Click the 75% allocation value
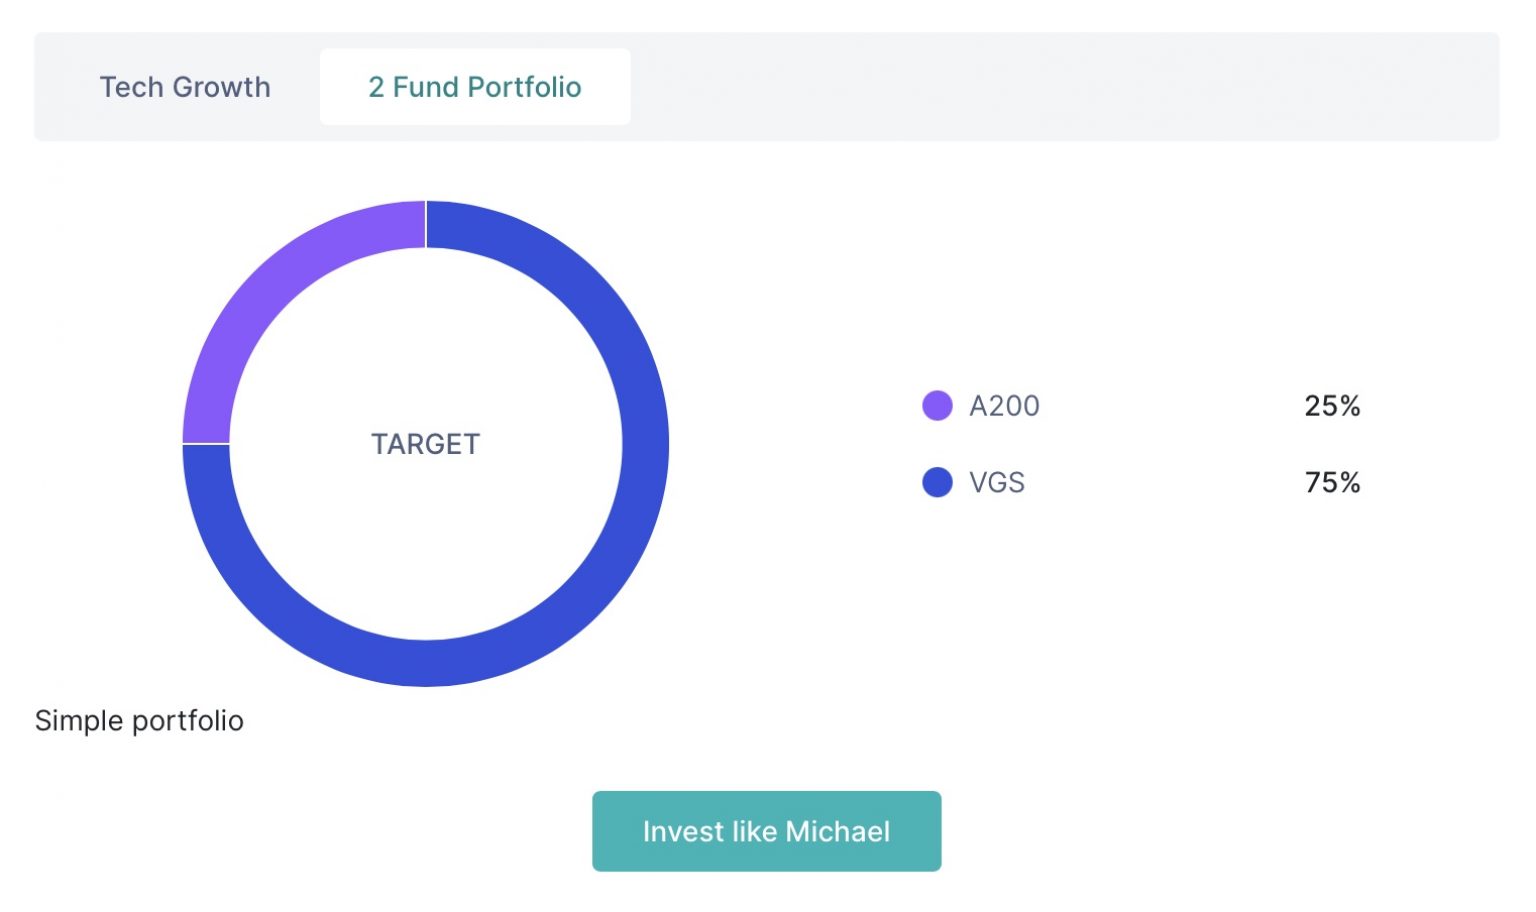The height and width of the screenshot is (912, 1536). [x=1332, y=482]
